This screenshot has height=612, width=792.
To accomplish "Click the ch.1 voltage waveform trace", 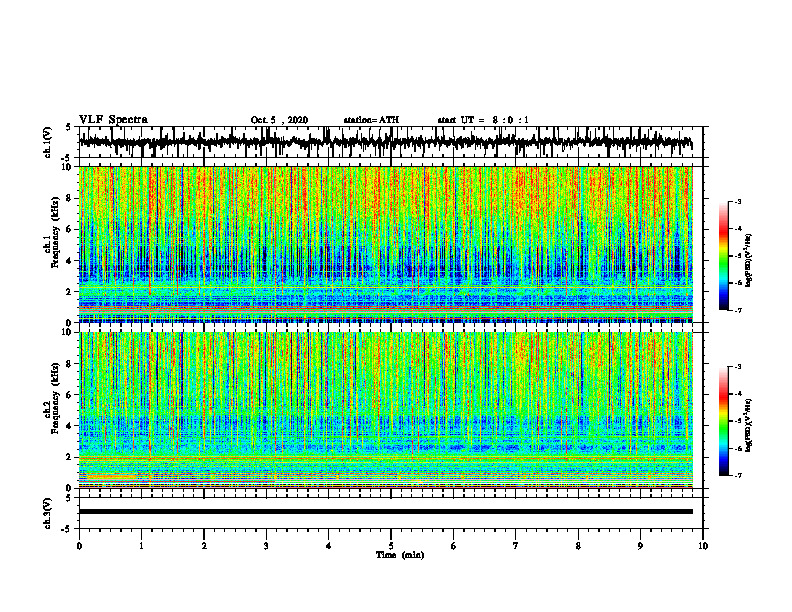I will click(385, 142).
